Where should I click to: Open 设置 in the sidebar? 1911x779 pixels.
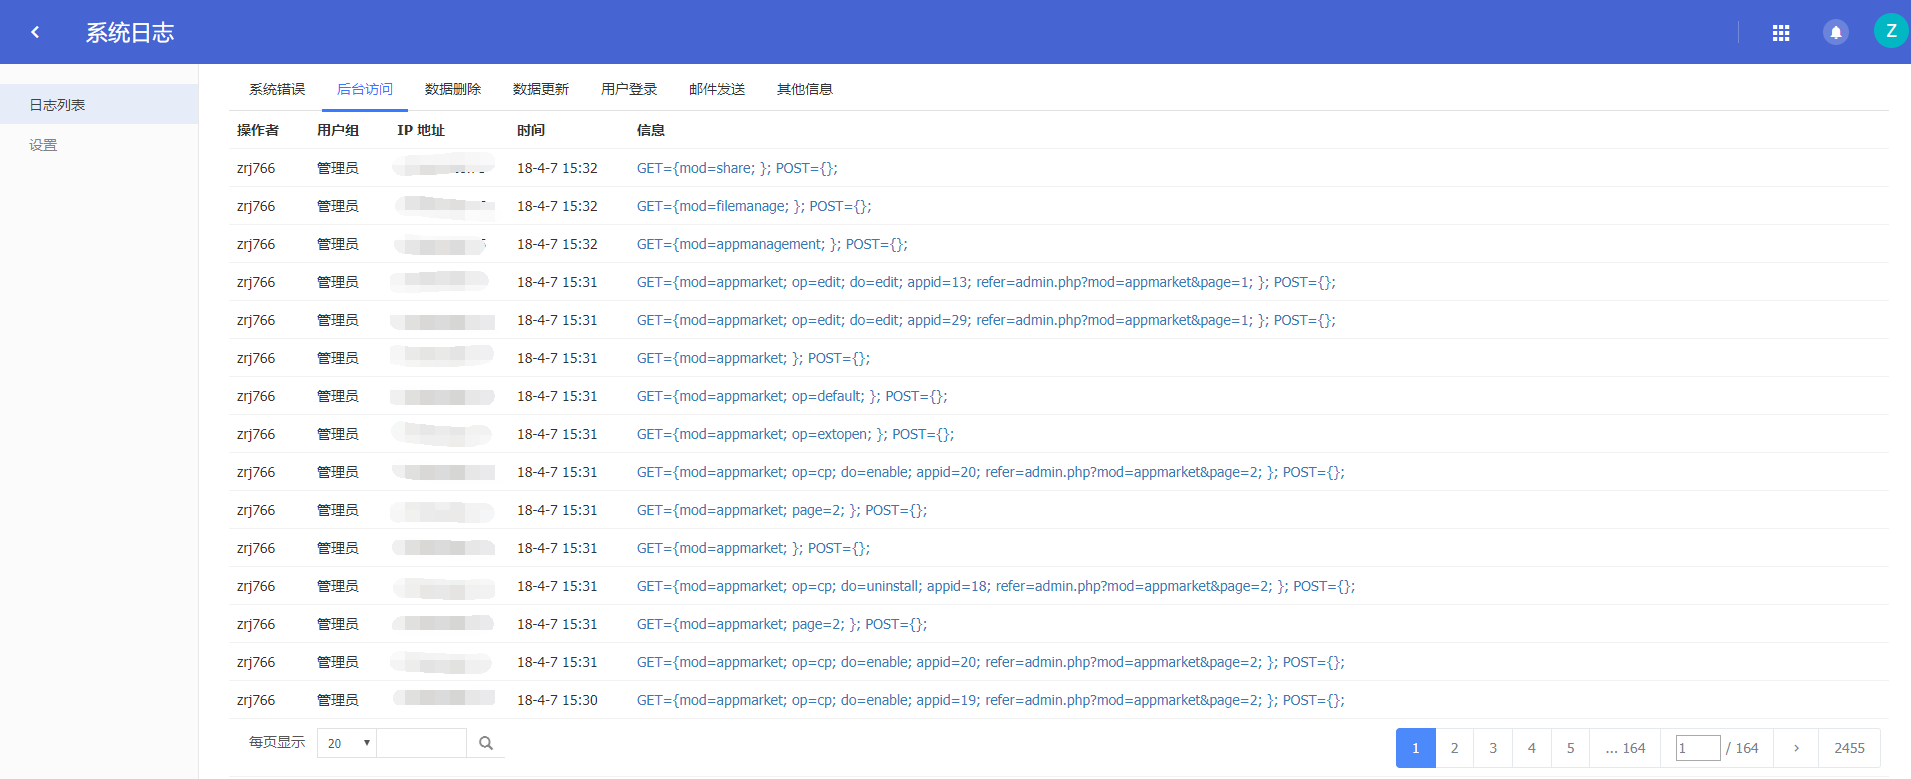(x=43, y=145)
